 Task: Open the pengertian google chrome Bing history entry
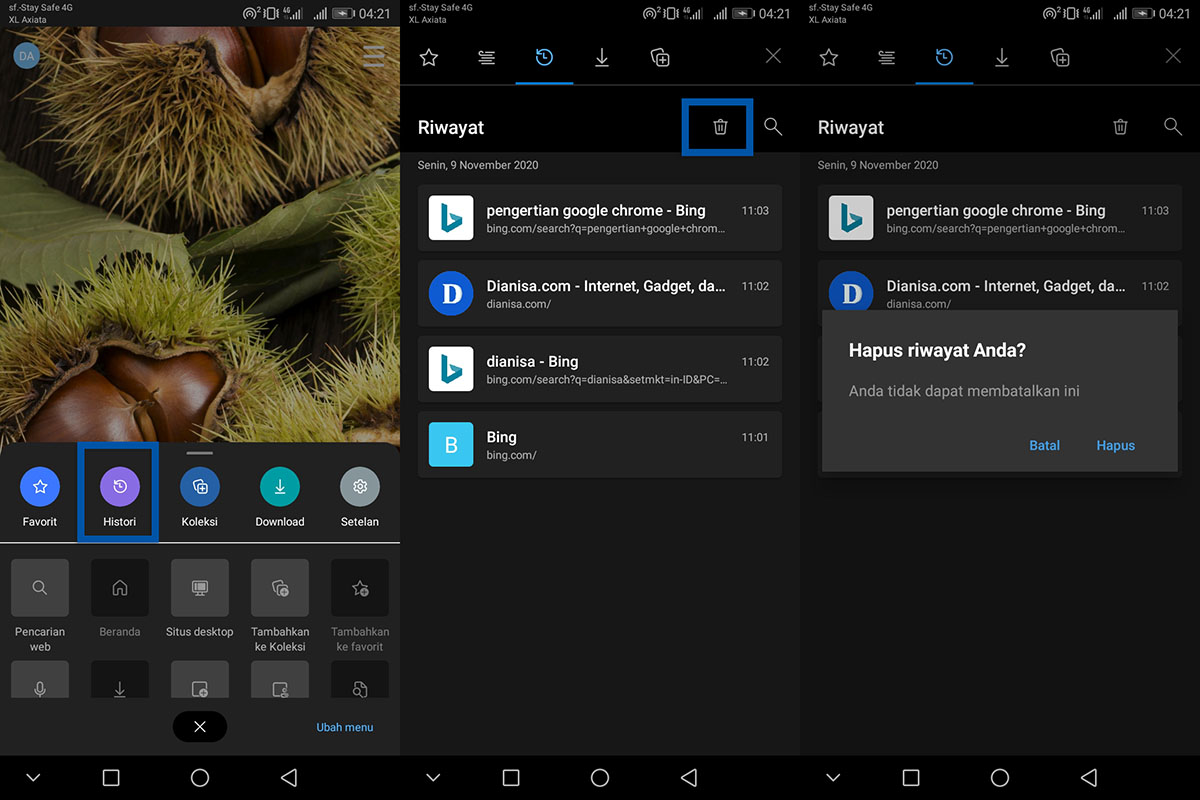[600, 218]
